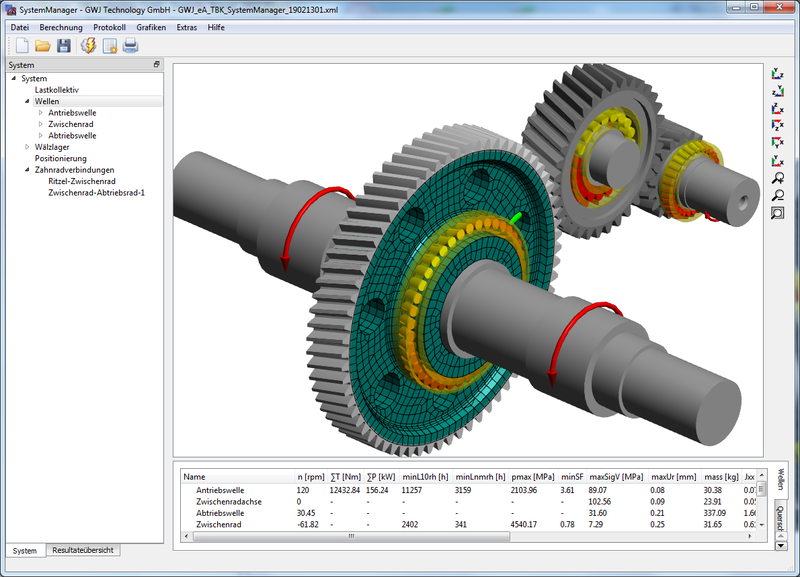Save the project using the floppy icon
The image size is (800, 577).
[64, 46]
